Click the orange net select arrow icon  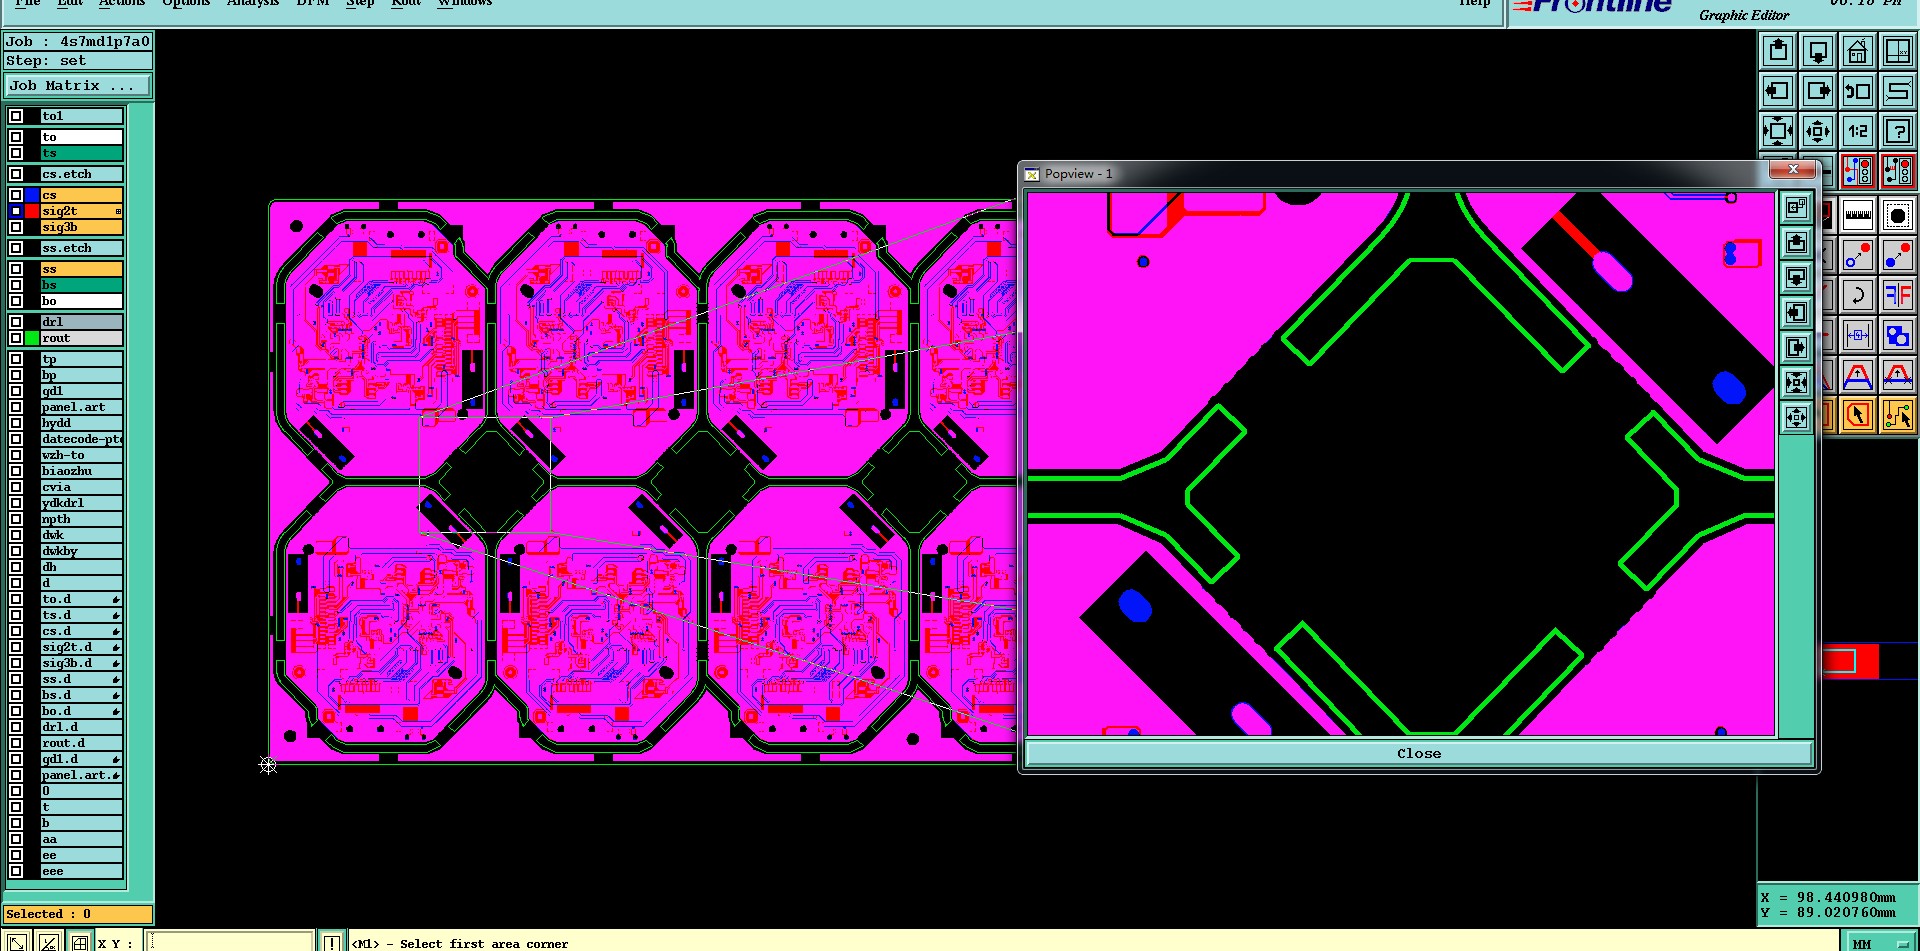1897,414
